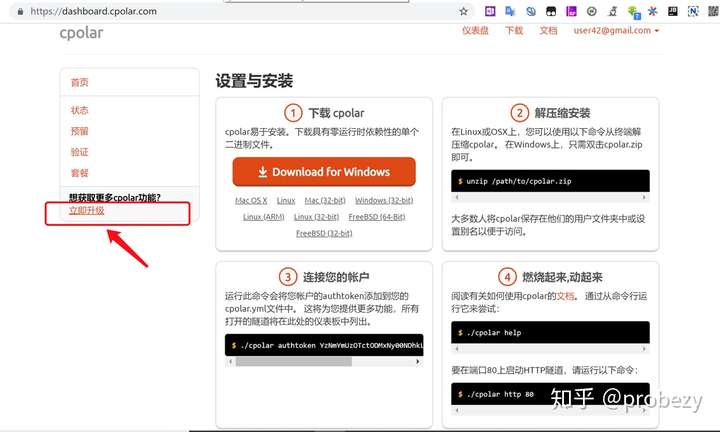This screenshot has height=432, width=720.
Task: Click the cpolar logo
Action: point(81,33)
